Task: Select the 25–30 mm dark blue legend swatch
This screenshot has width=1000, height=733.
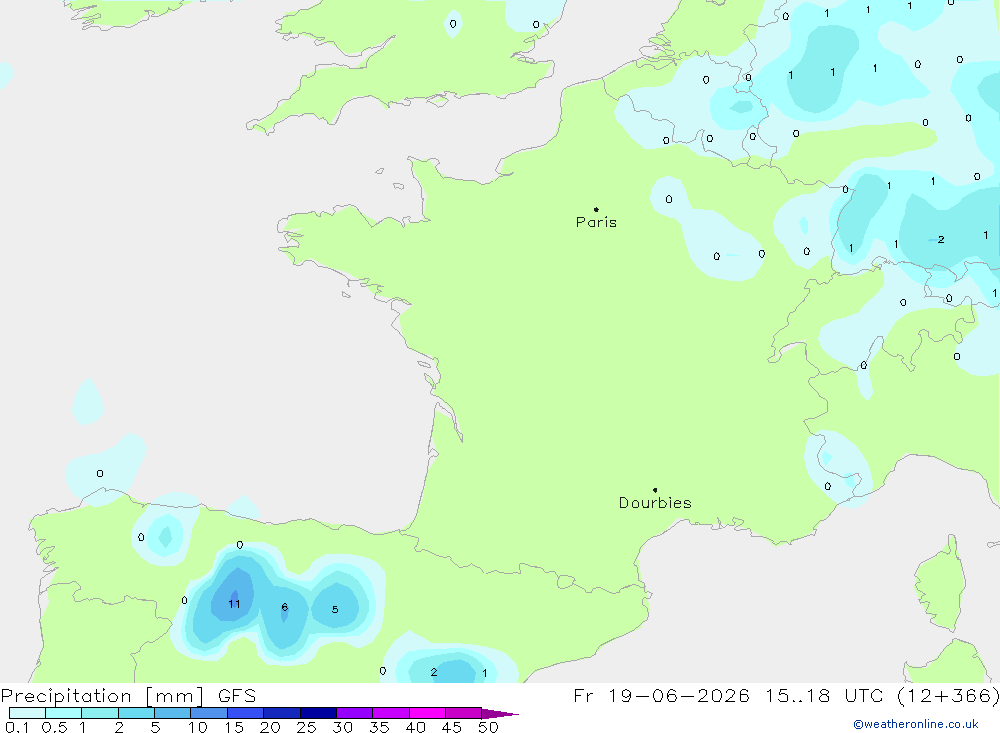Action: [x=318, y=713]
